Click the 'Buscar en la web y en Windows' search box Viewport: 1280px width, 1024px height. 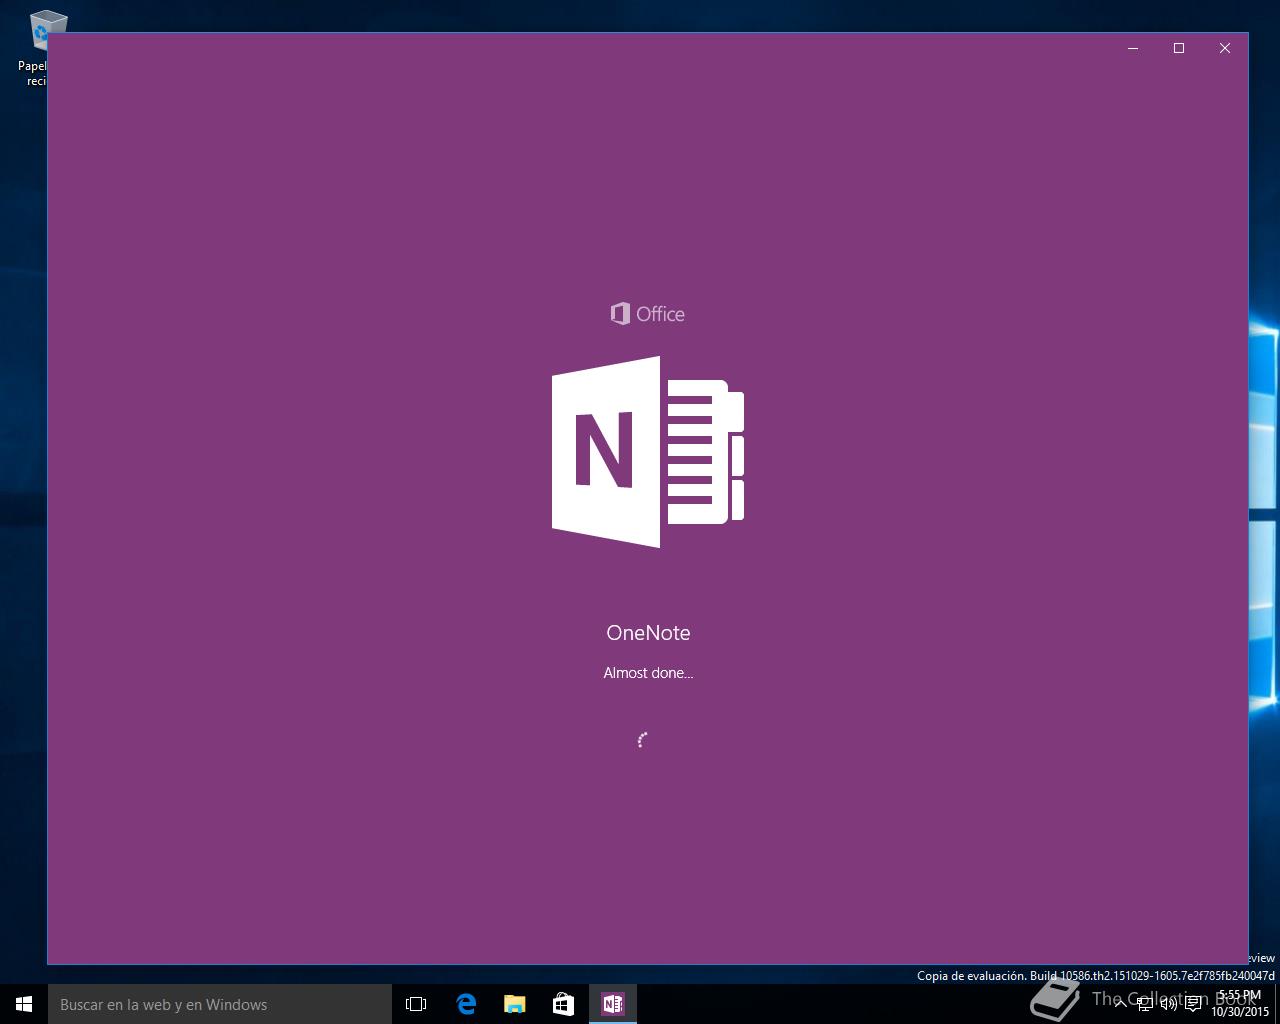coord(220,1004)
